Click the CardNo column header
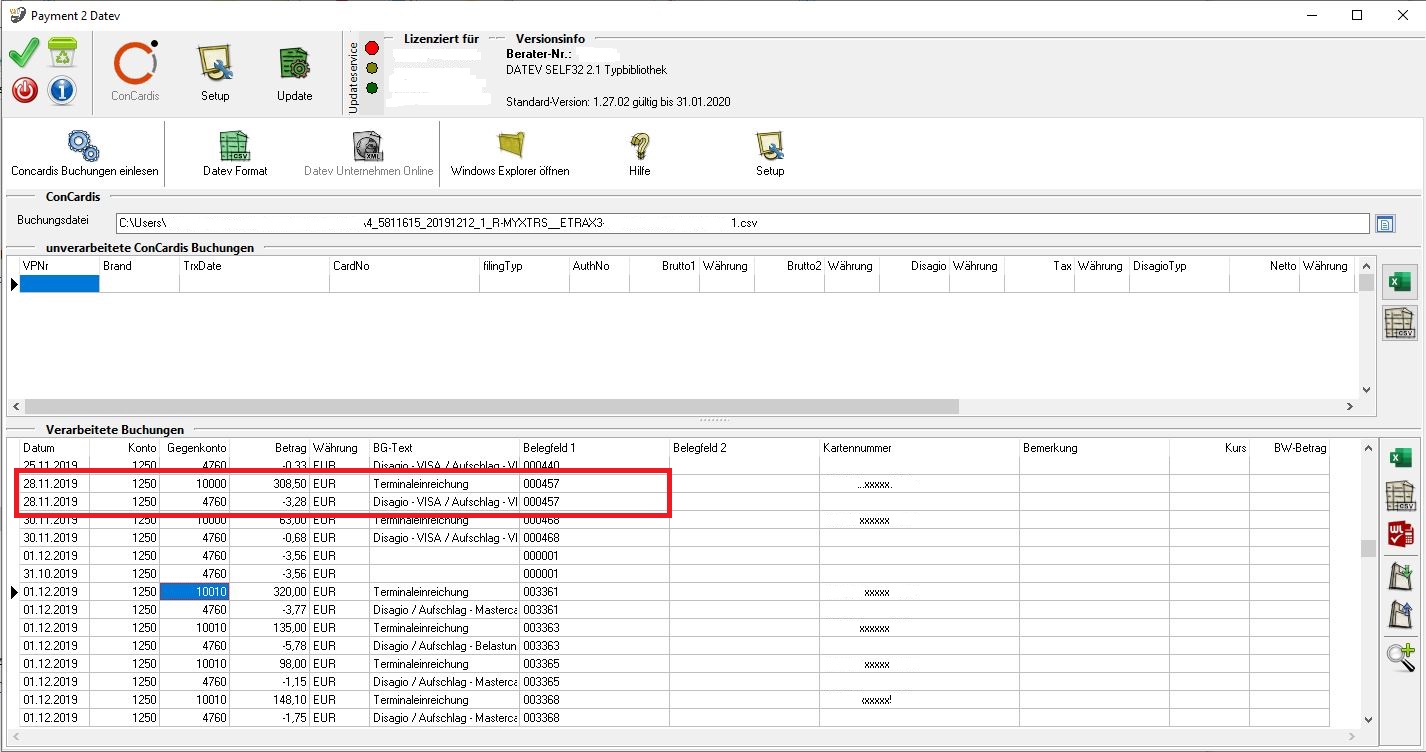The width and height of the screenshot is (1426, 752). tap(405, 266)
